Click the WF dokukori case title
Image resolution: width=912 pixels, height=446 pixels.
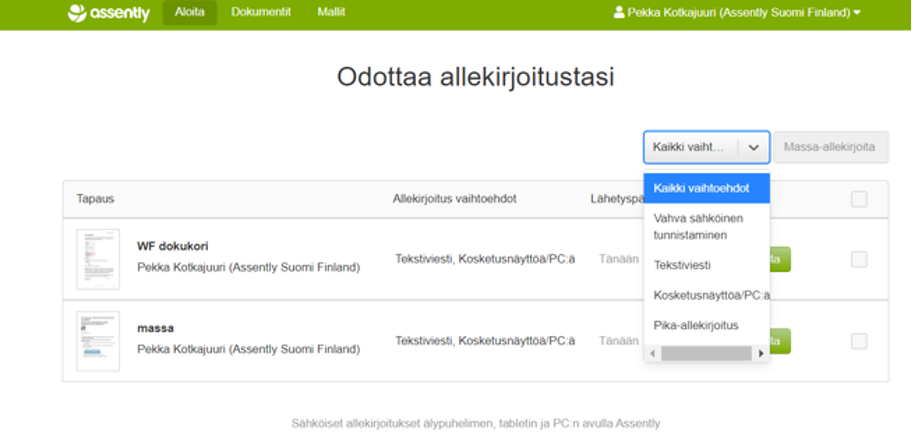tap(173, 246)
